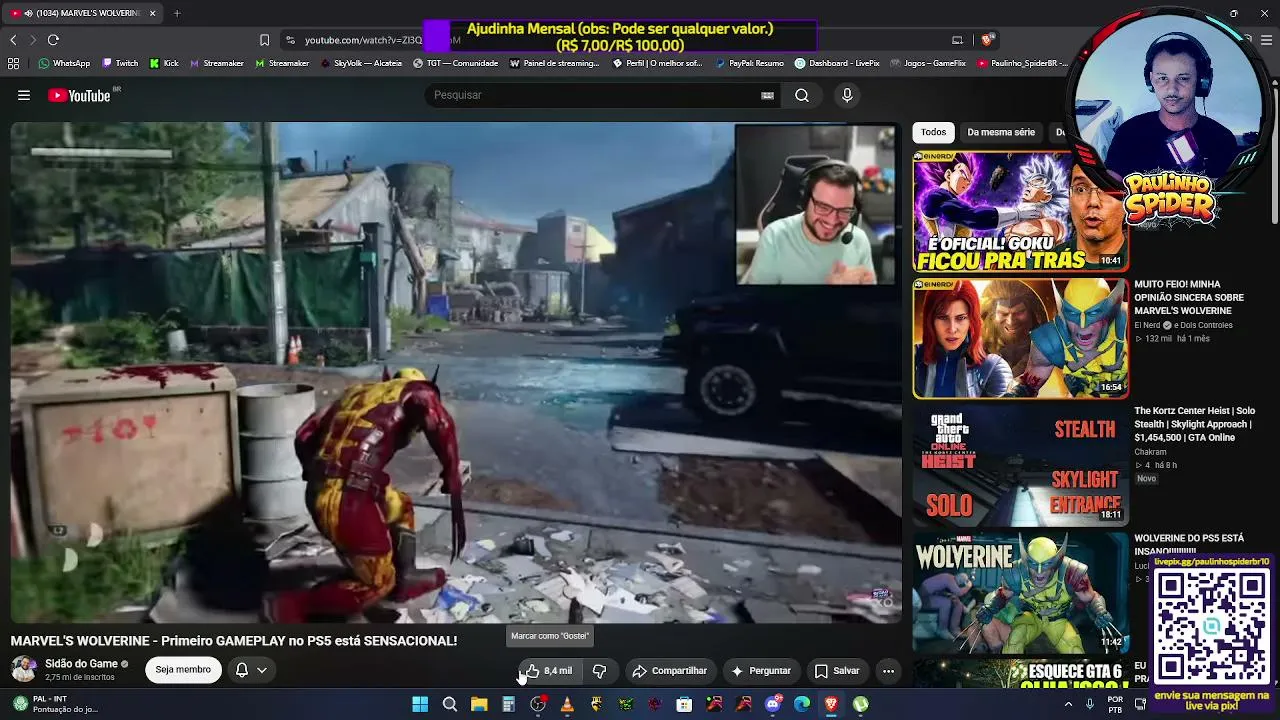
Task: Open The Kortz Center Heist video title
Action: click(1194, 424)
